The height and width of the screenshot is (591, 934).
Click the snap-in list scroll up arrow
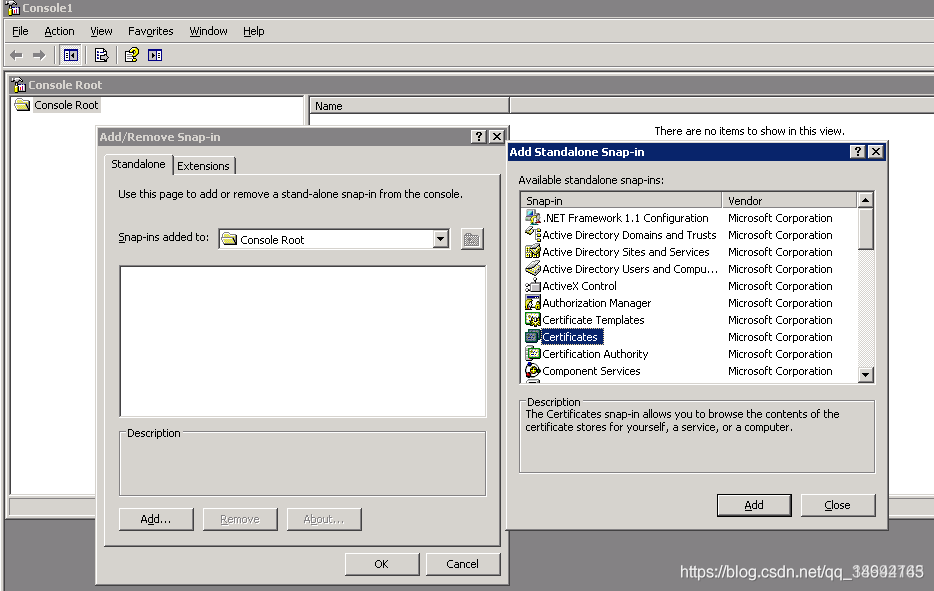865,200
